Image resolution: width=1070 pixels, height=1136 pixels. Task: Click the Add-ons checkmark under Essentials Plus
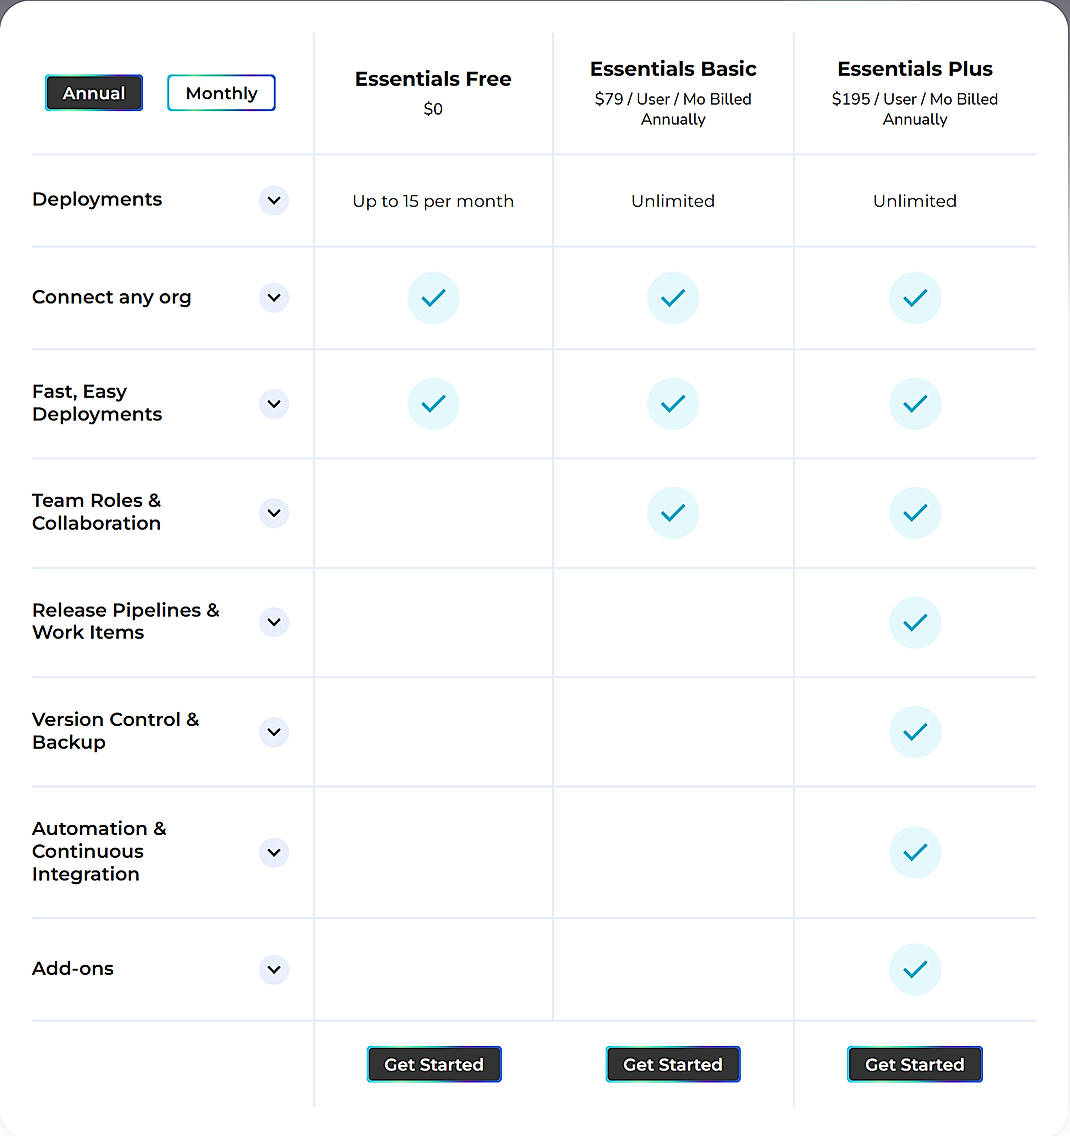[915, 969]
